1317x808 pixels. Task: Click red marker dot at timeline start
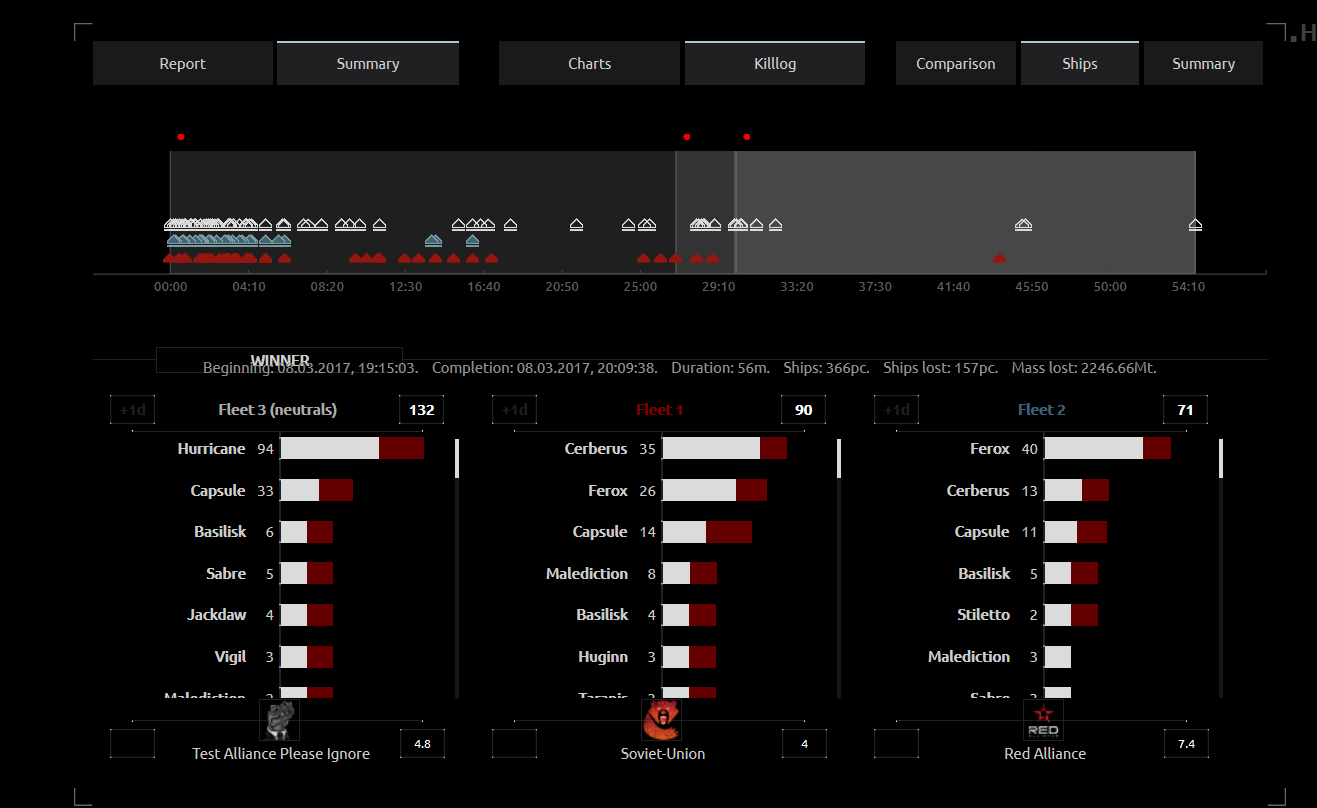[180, 136]
